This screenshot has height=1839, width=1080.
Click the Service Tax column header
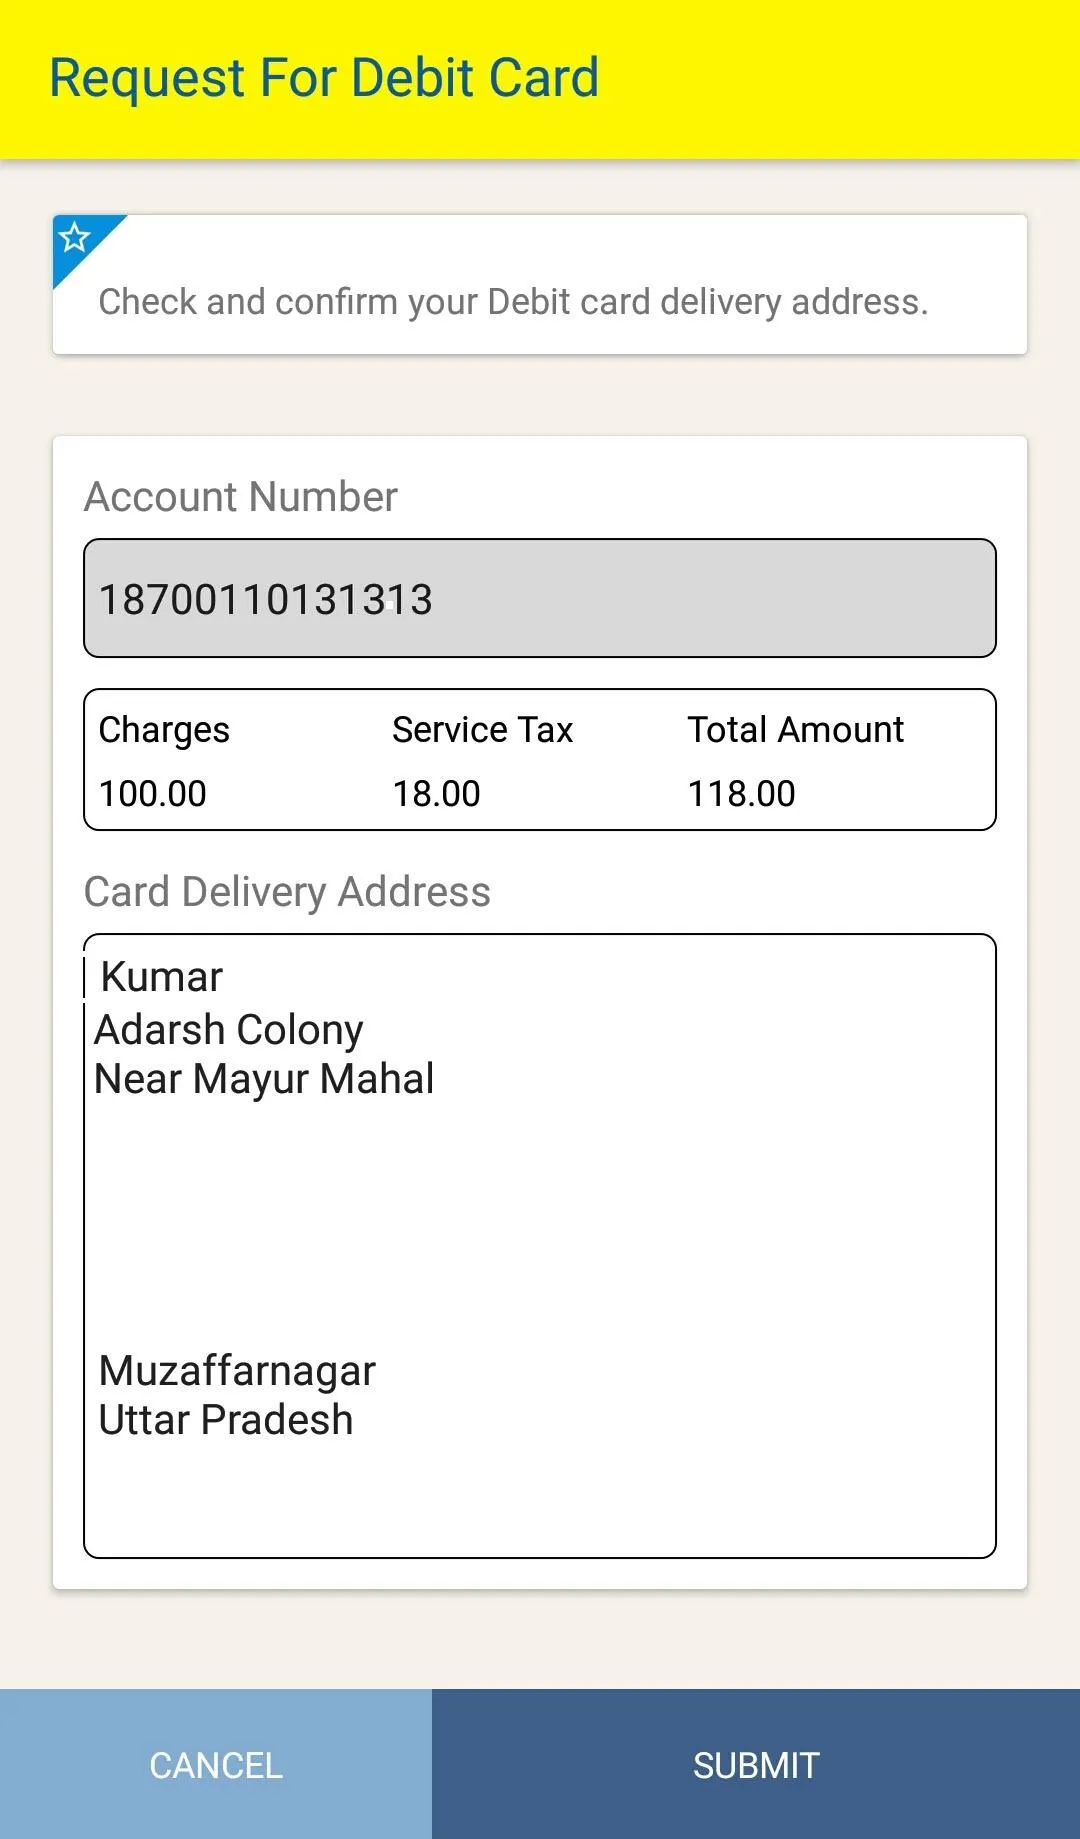482,730
